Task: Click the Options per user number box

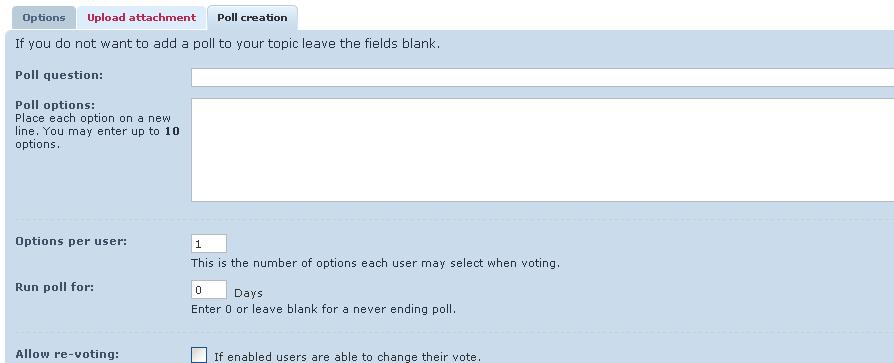Action: point(209,243)
